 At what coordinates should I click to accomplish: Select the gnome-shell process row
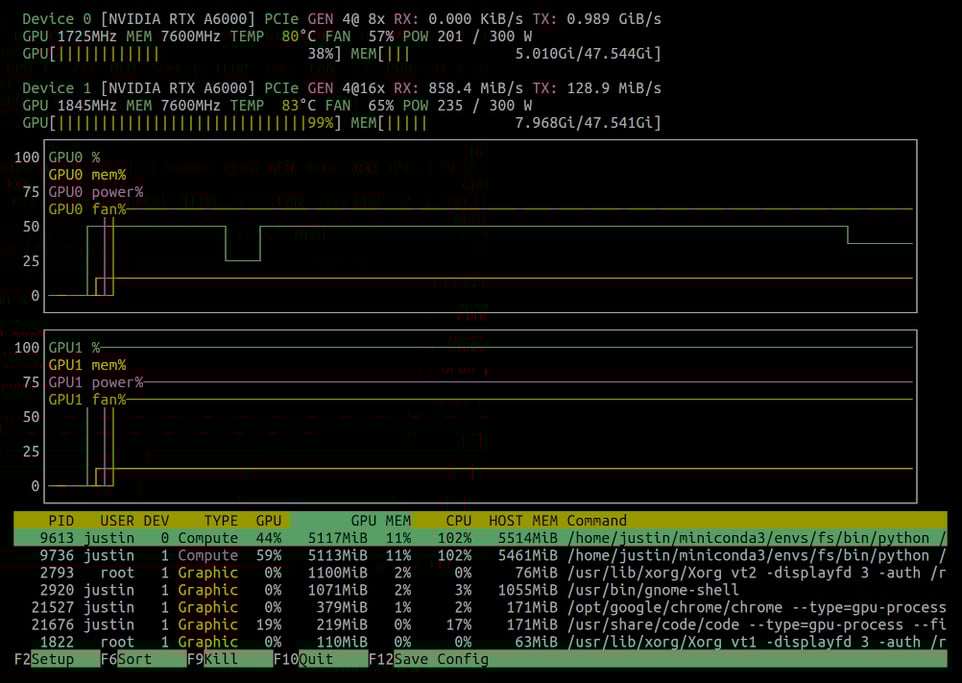tap(300, 590)
